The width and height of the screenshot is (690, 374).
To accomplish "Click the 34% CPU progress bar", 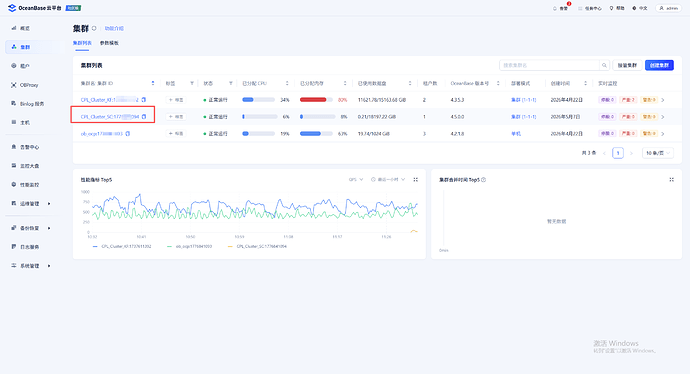I will point(258,100).
